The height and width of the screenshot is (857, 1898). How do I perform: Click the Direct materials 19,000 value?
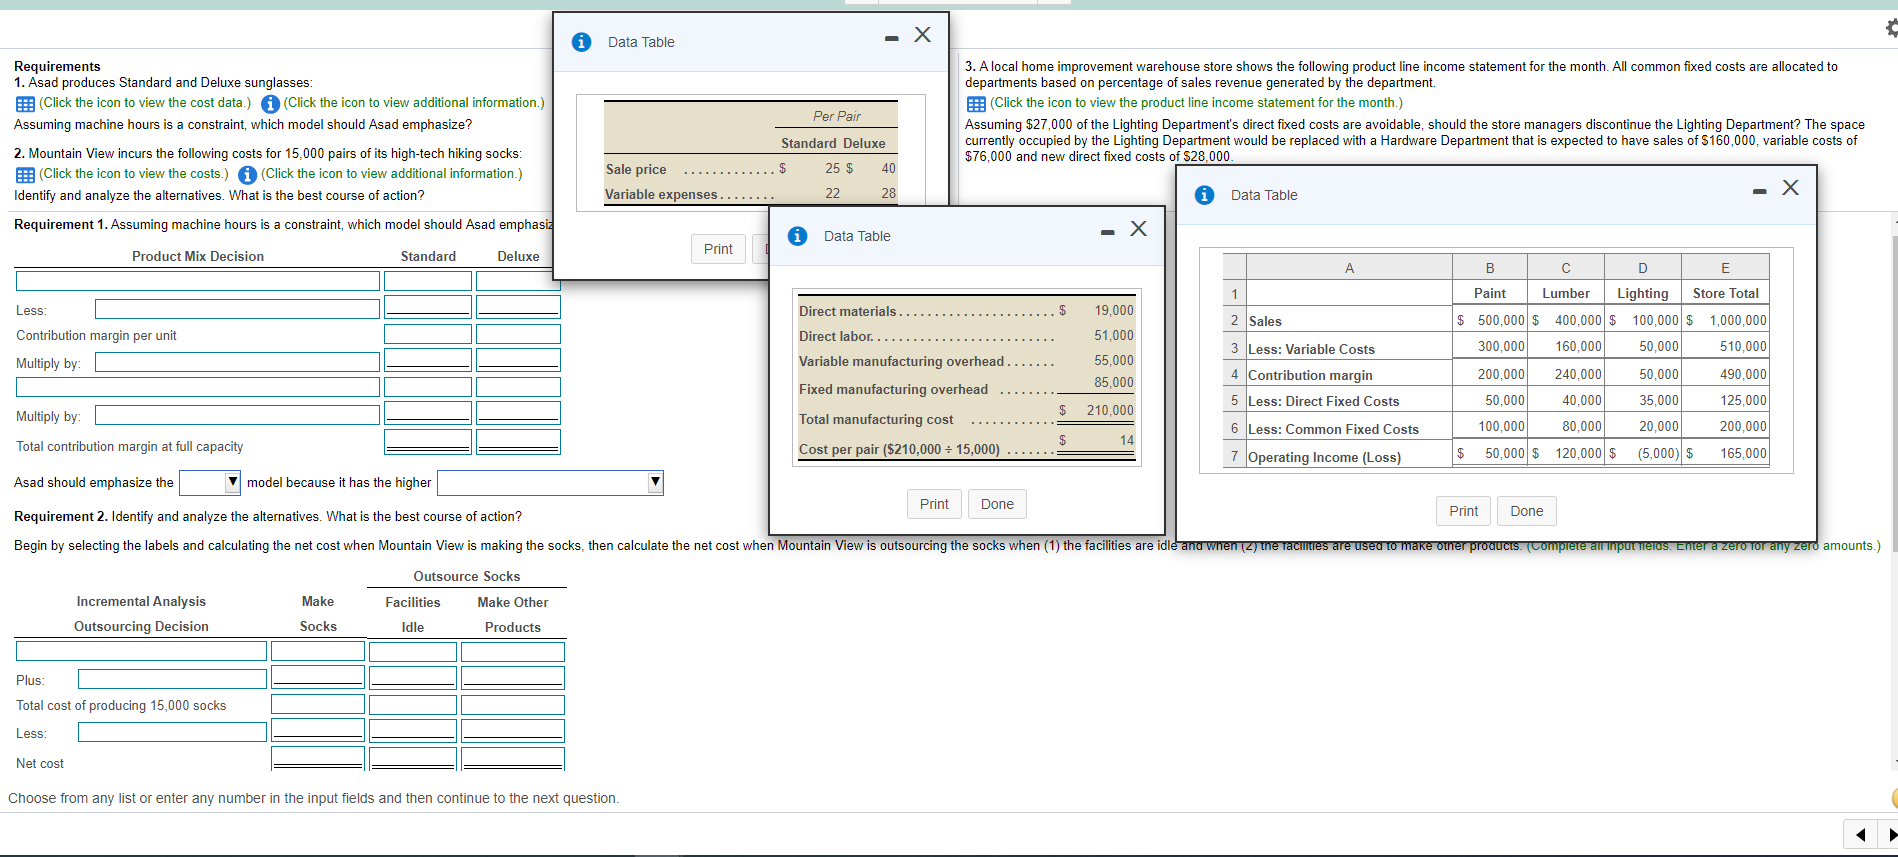click(x=1113, y=311)
